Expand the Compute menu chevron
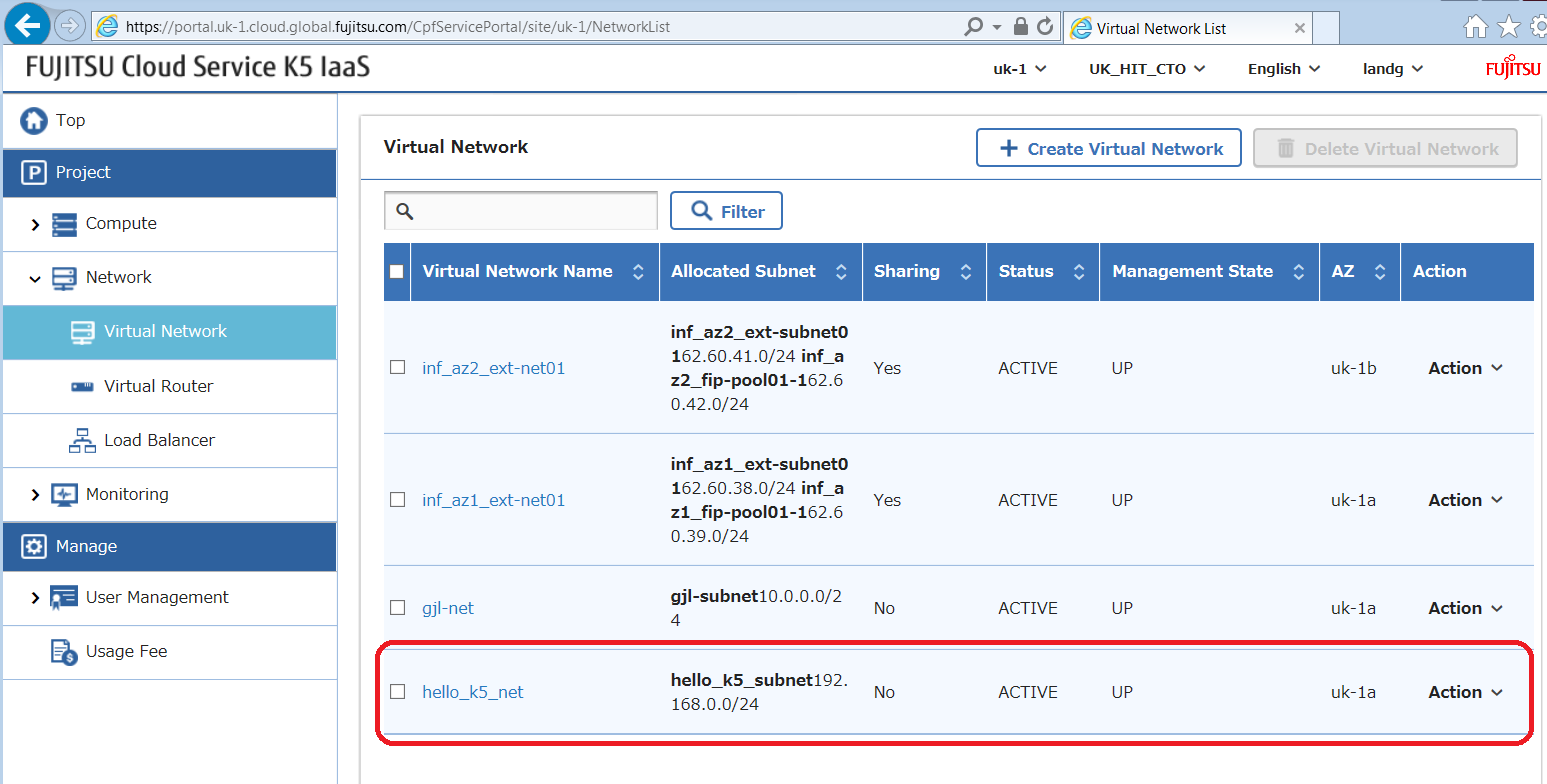1547x784 pixels. [36, 225]
